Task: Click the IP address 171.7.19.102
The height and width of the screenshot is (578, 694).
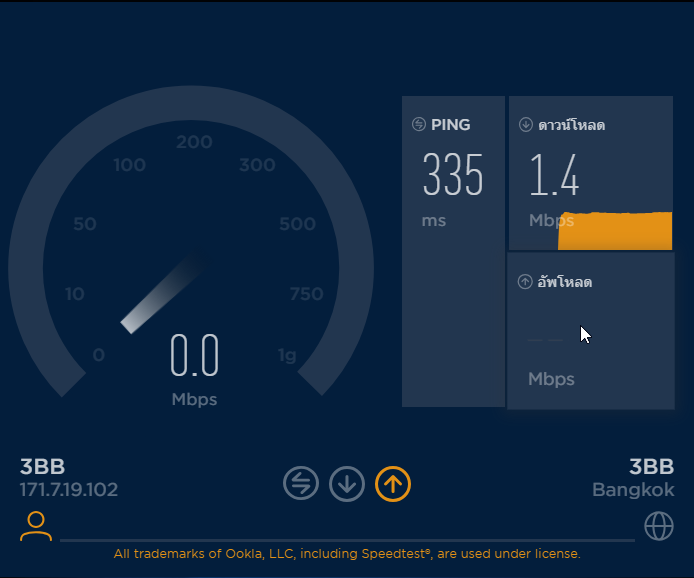Action: pos(69,489)
